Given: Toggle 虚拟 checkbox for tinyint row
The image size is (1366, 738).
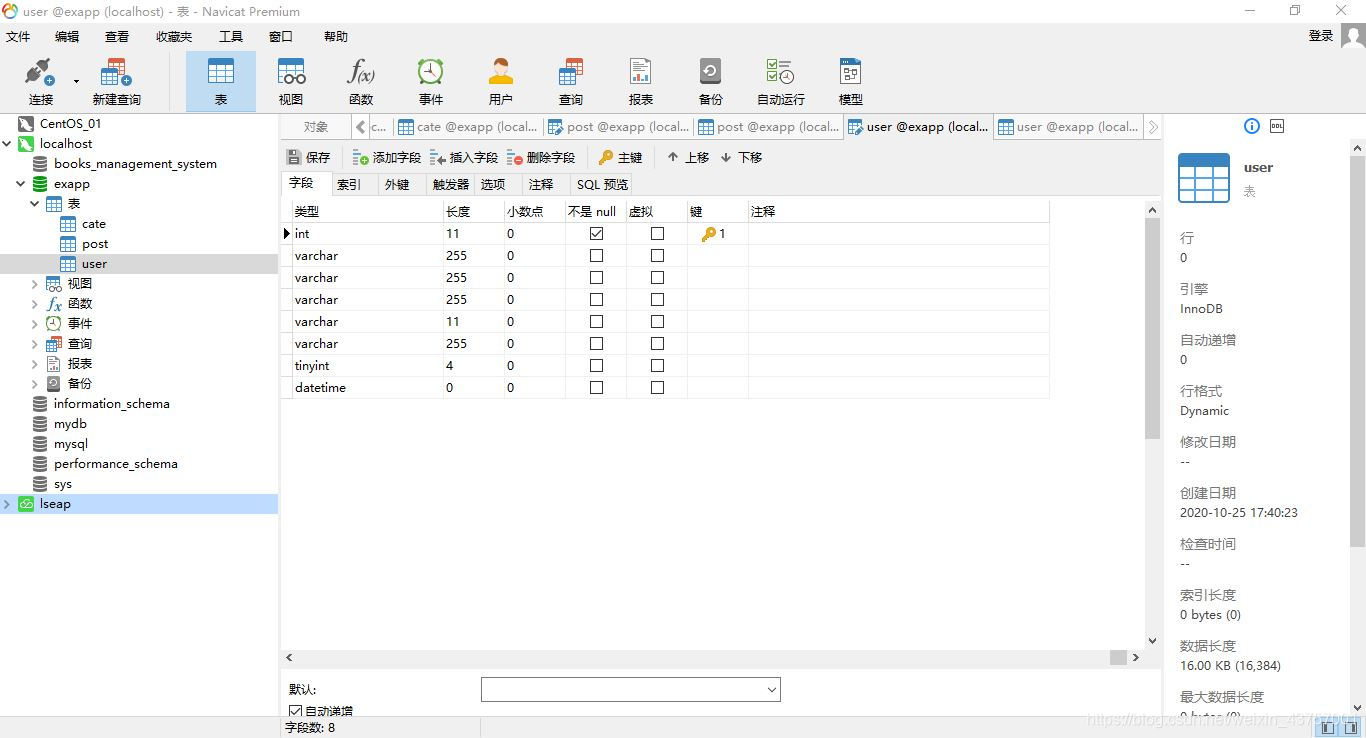Looking at the screenshot, I should (x=657, y=366).
